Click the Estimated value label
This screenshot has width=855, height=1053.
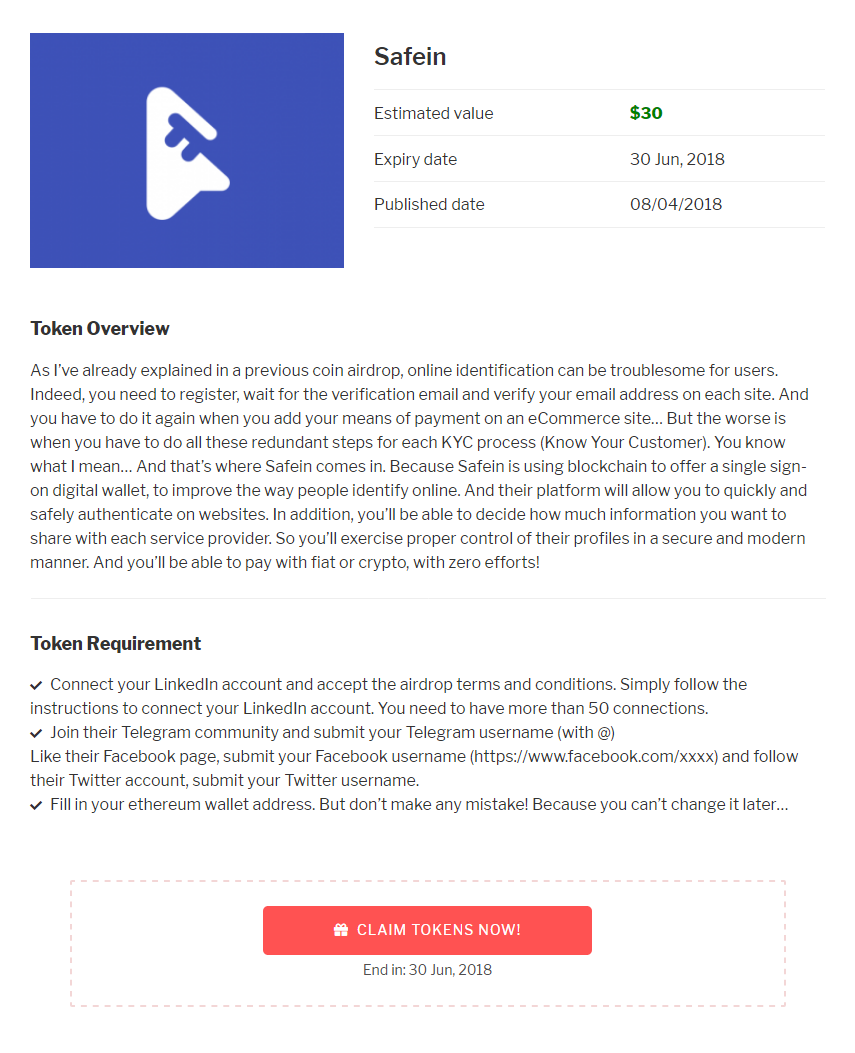433,113
